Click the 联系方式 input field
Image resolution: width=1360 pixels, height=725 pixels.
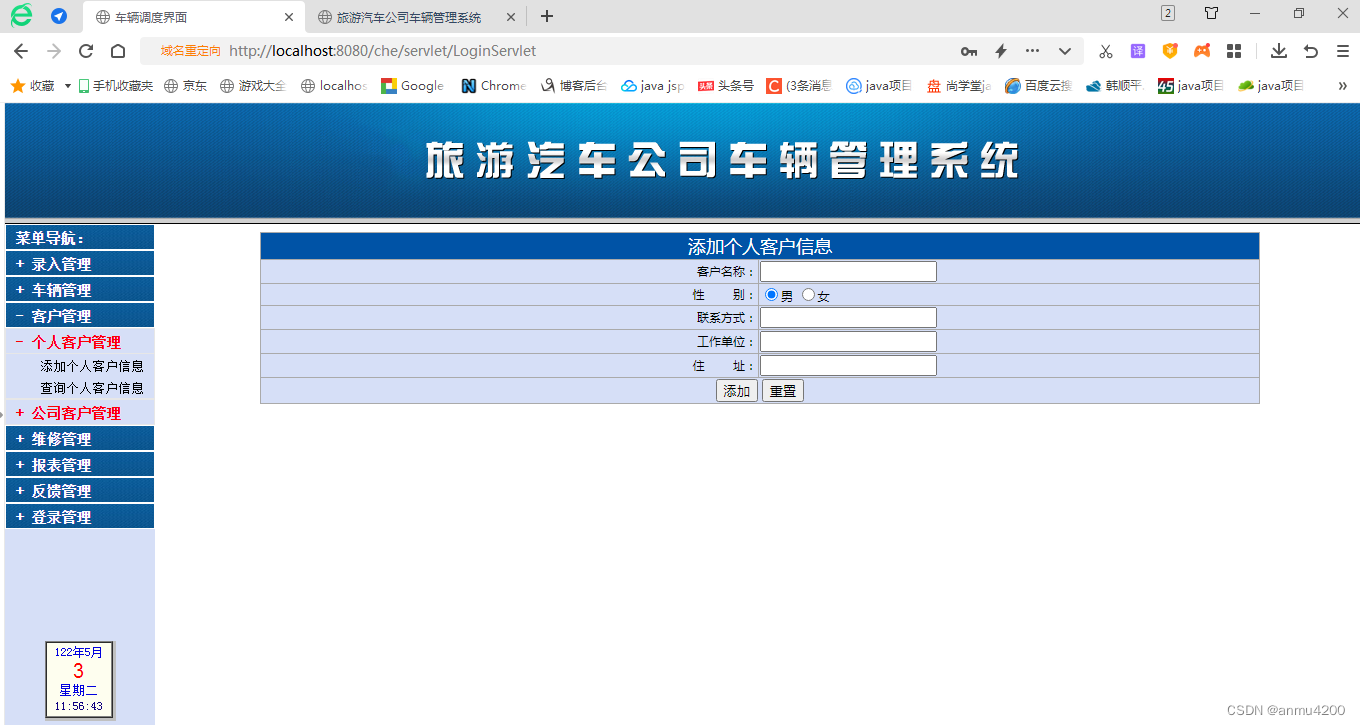click(848, 317)
